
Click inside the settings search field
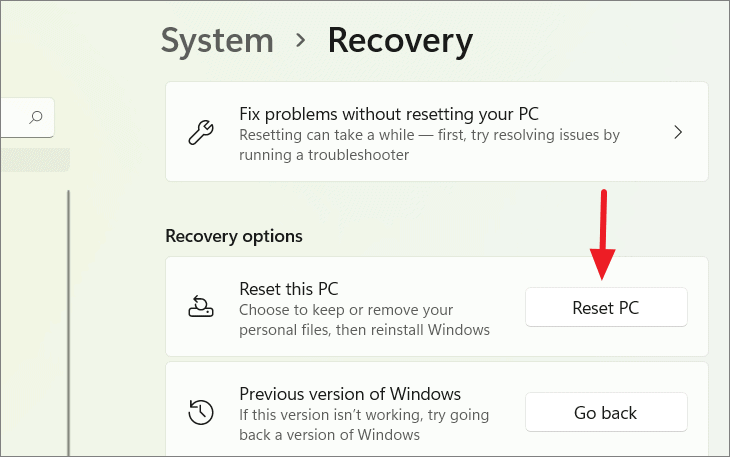click(27, 117)
